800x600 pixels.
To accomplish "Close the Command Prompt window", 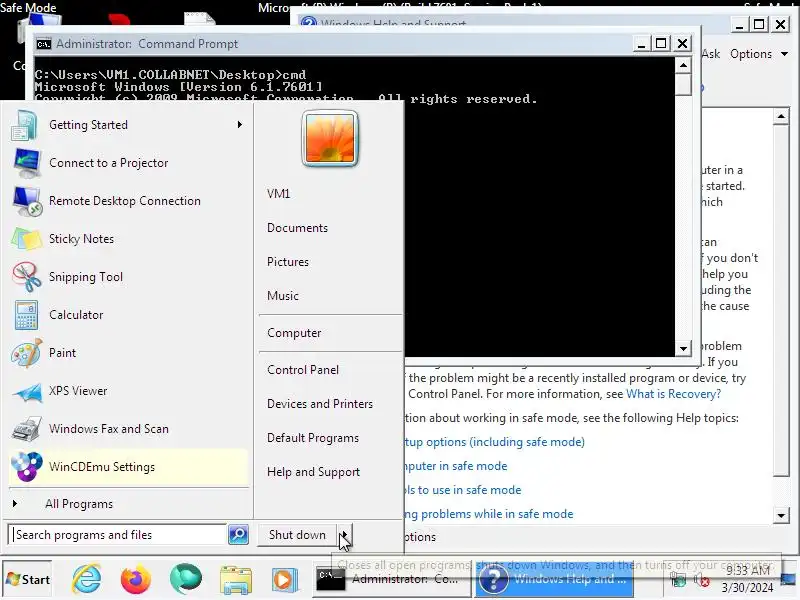I will click(x=683, y=44).
